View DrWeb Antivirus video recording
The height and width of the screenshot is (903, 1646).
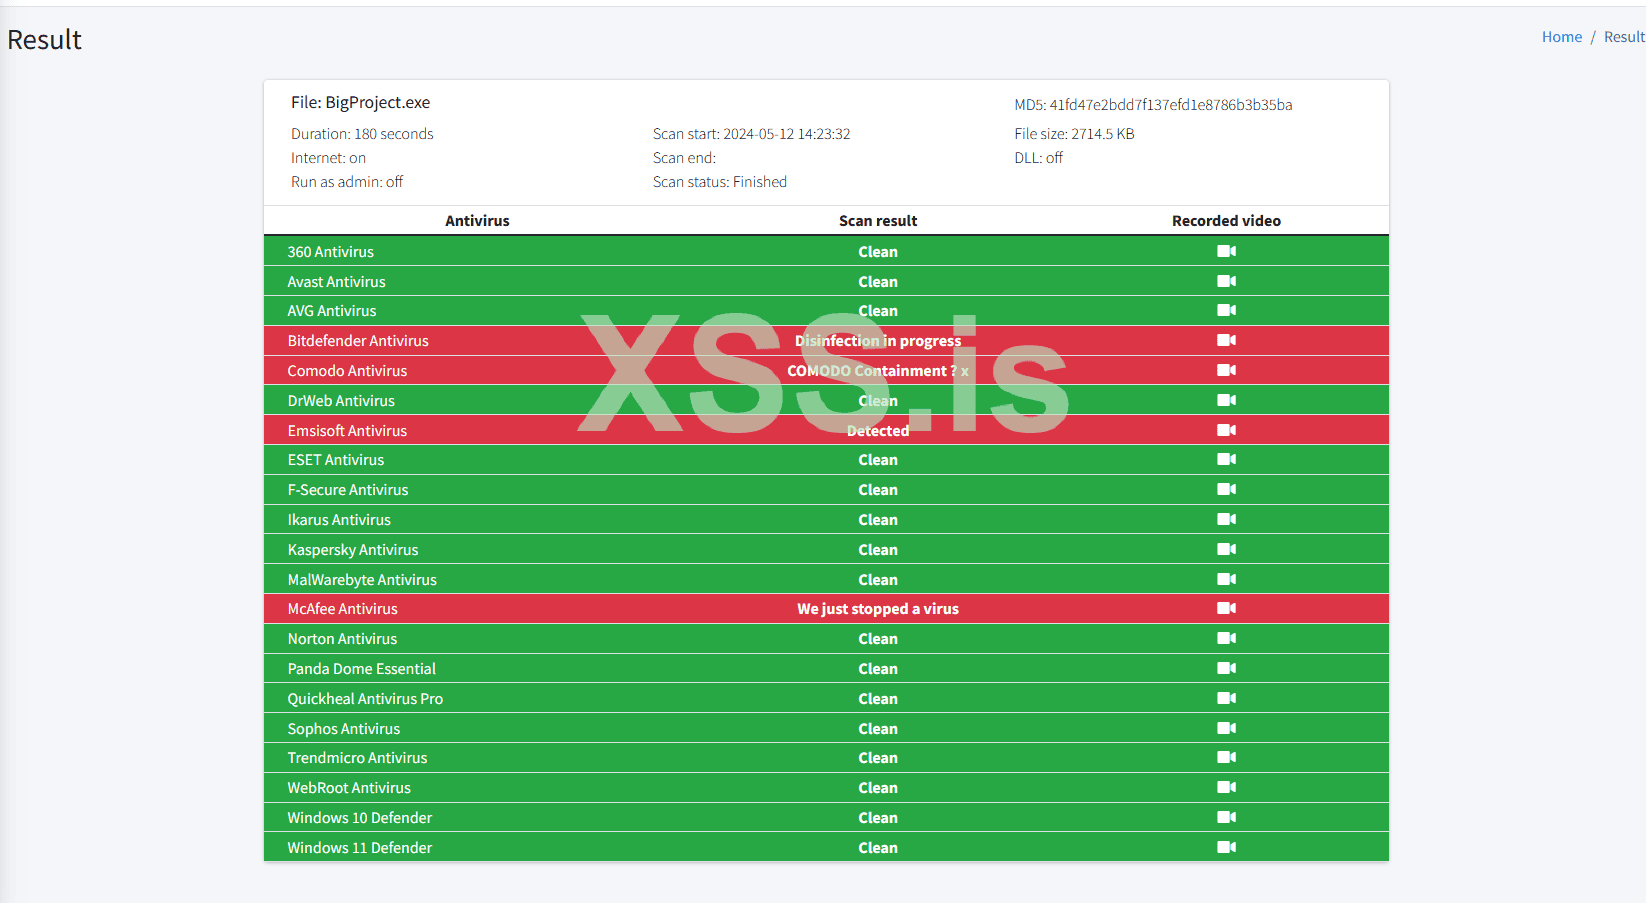pos(1226,400)
